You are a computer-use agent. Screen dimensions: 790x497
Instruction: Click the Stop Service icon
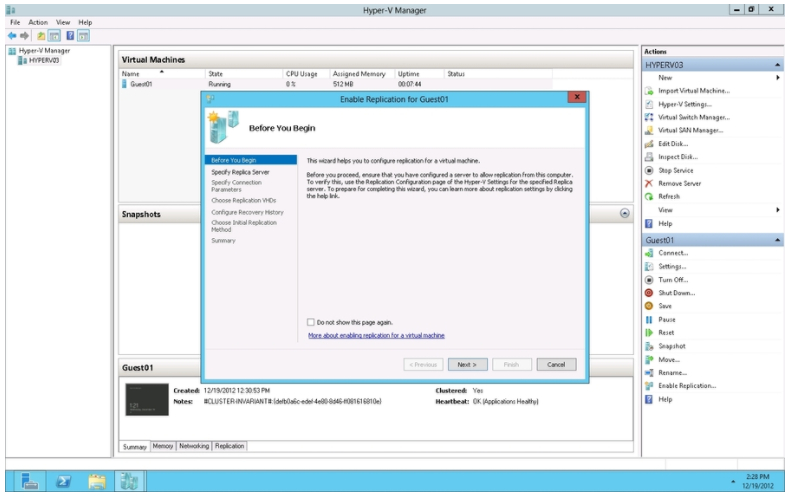pyautogui.click(x=649, y=170)
